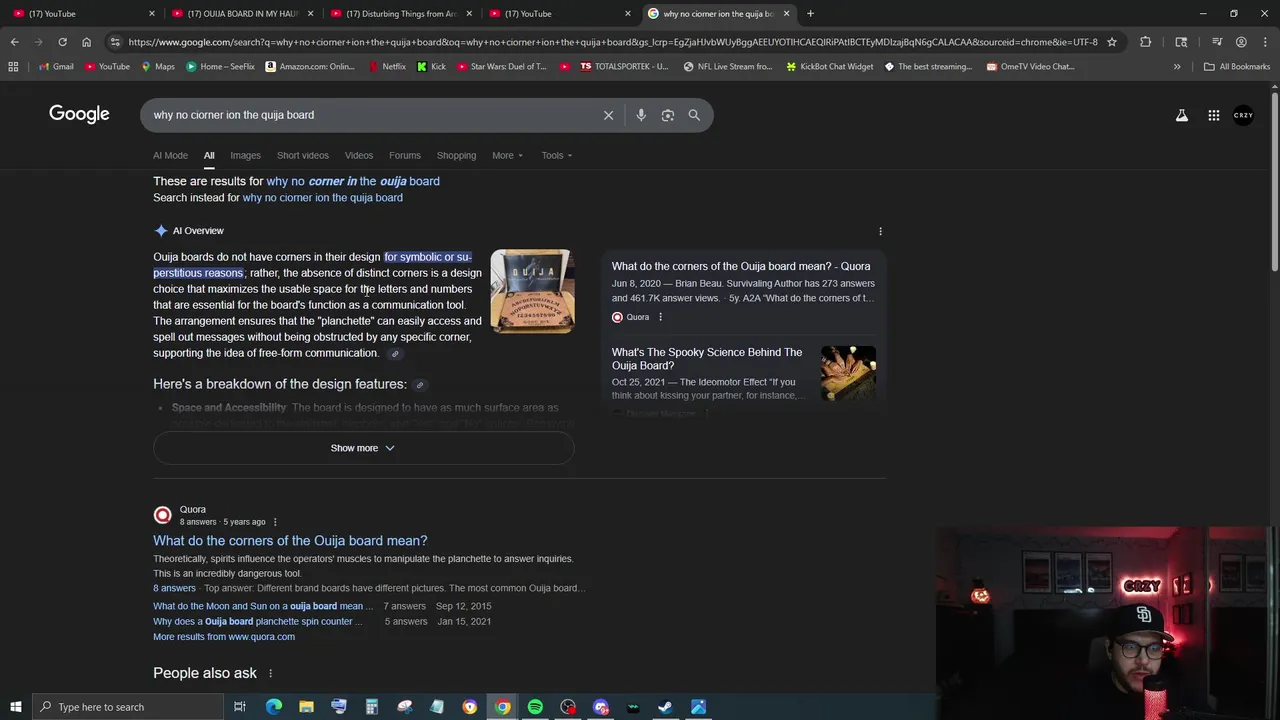Image resolution: width=1280 pixels, height=720 pixels.
Task: Open the All Bookmarks folder
Action: click(1236, 67)
